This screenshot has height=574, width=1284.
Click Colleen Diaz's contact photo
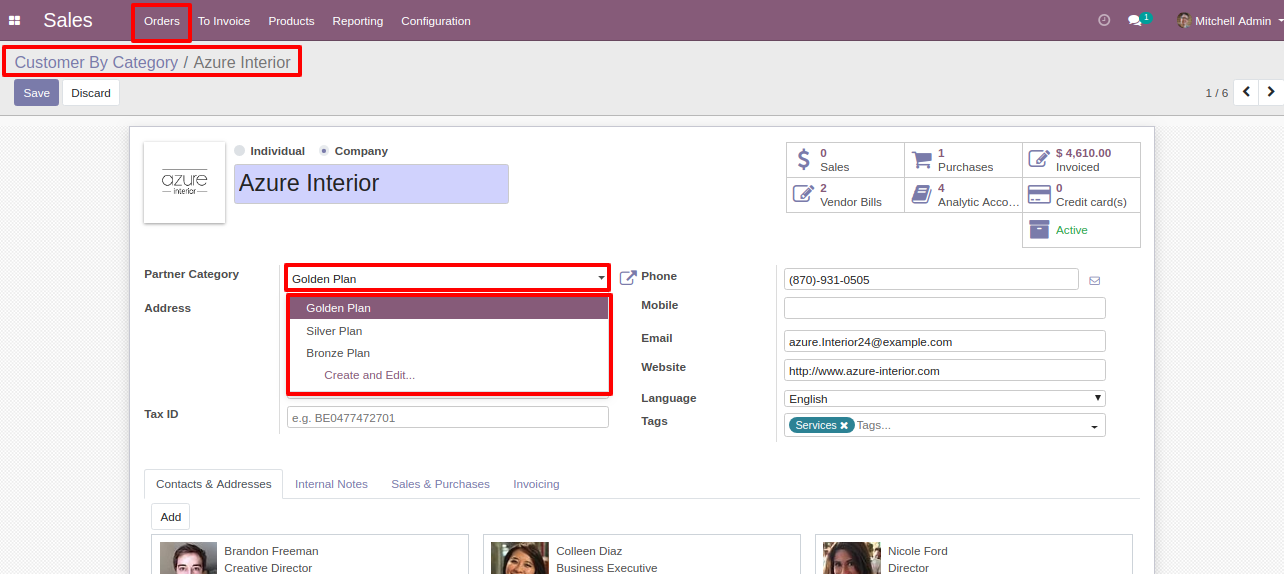(x=520, y=558)
